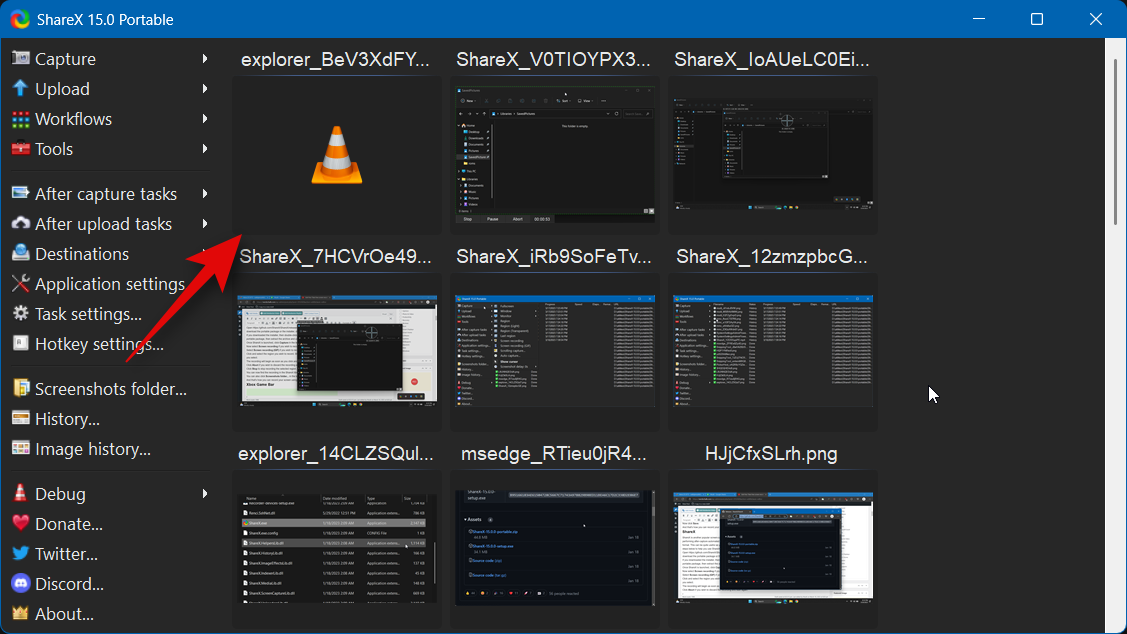Click the Upload arrow icon
This screenshot has height=634, width=1127.
tap(20, 89)
